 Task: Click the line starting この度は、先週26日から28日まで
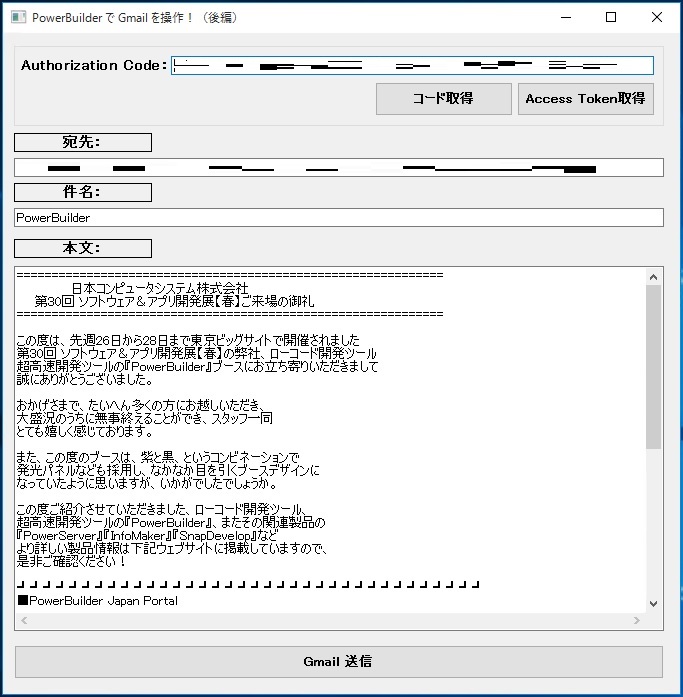click(188, 340)
